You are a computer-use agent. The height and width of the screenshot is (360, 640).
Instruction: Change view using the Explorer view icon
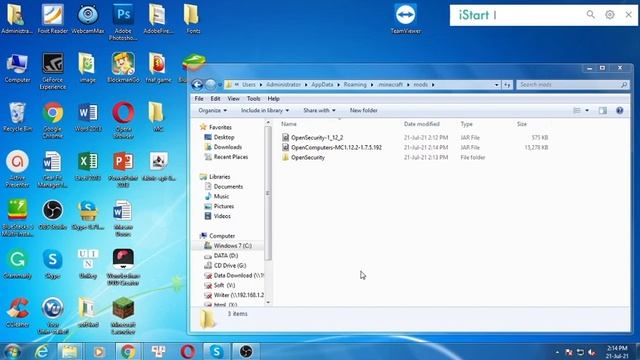tap(577, 110)
